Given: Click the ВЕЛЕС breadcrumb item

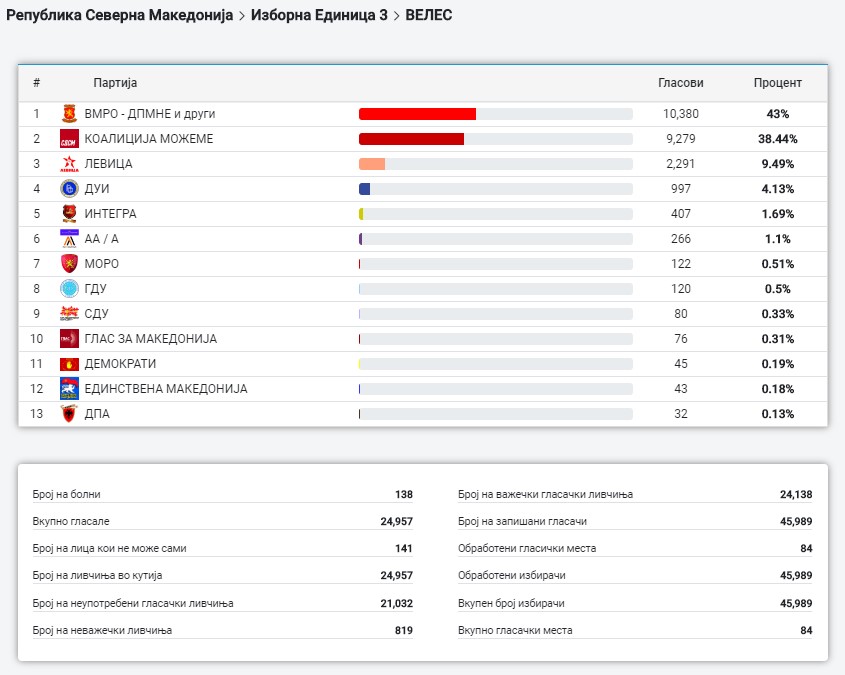Looking at the screenshot, I should pos(428,16).
